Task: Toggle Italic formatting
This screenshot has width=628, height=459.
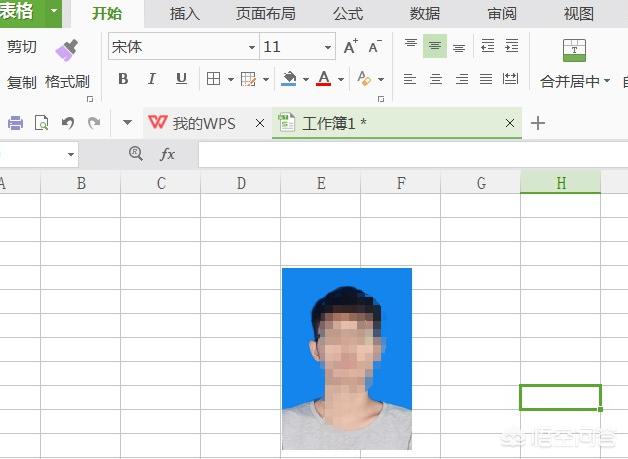Action: click(151, 79)
